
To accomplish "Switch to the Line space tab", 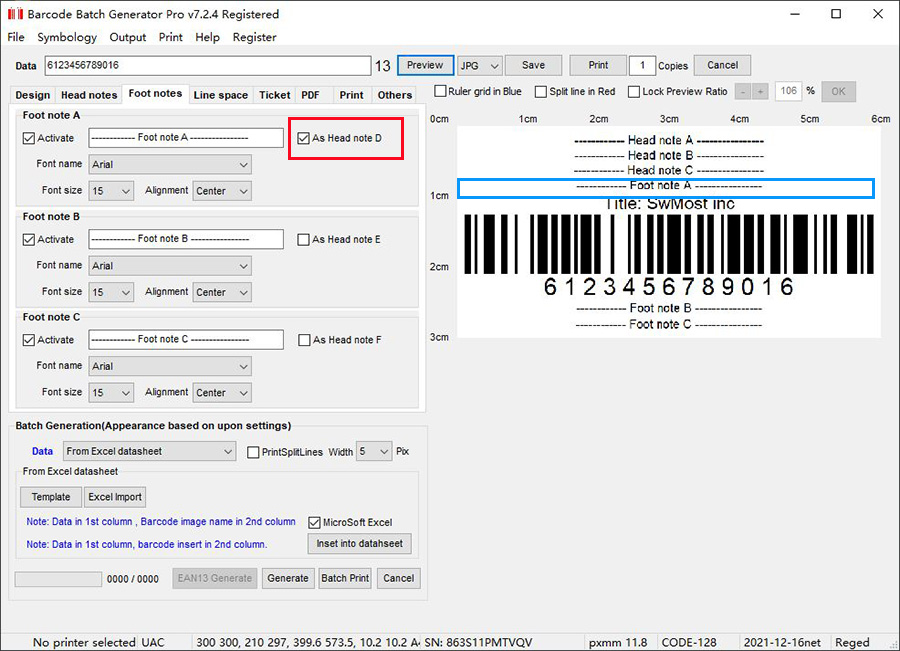I will pyautogui.click(x=220, y=95).
